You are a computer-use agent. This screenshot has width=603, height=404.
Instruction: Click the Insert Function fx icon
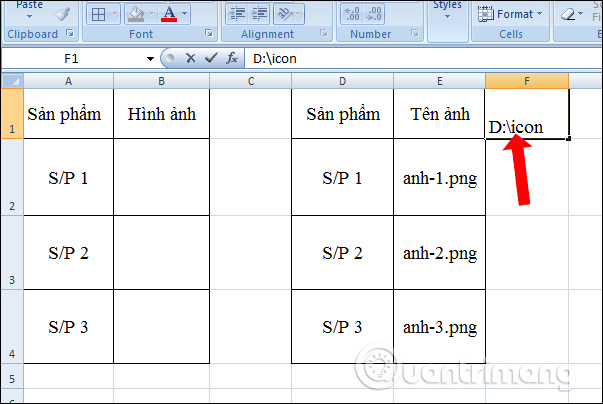(232, 58)
